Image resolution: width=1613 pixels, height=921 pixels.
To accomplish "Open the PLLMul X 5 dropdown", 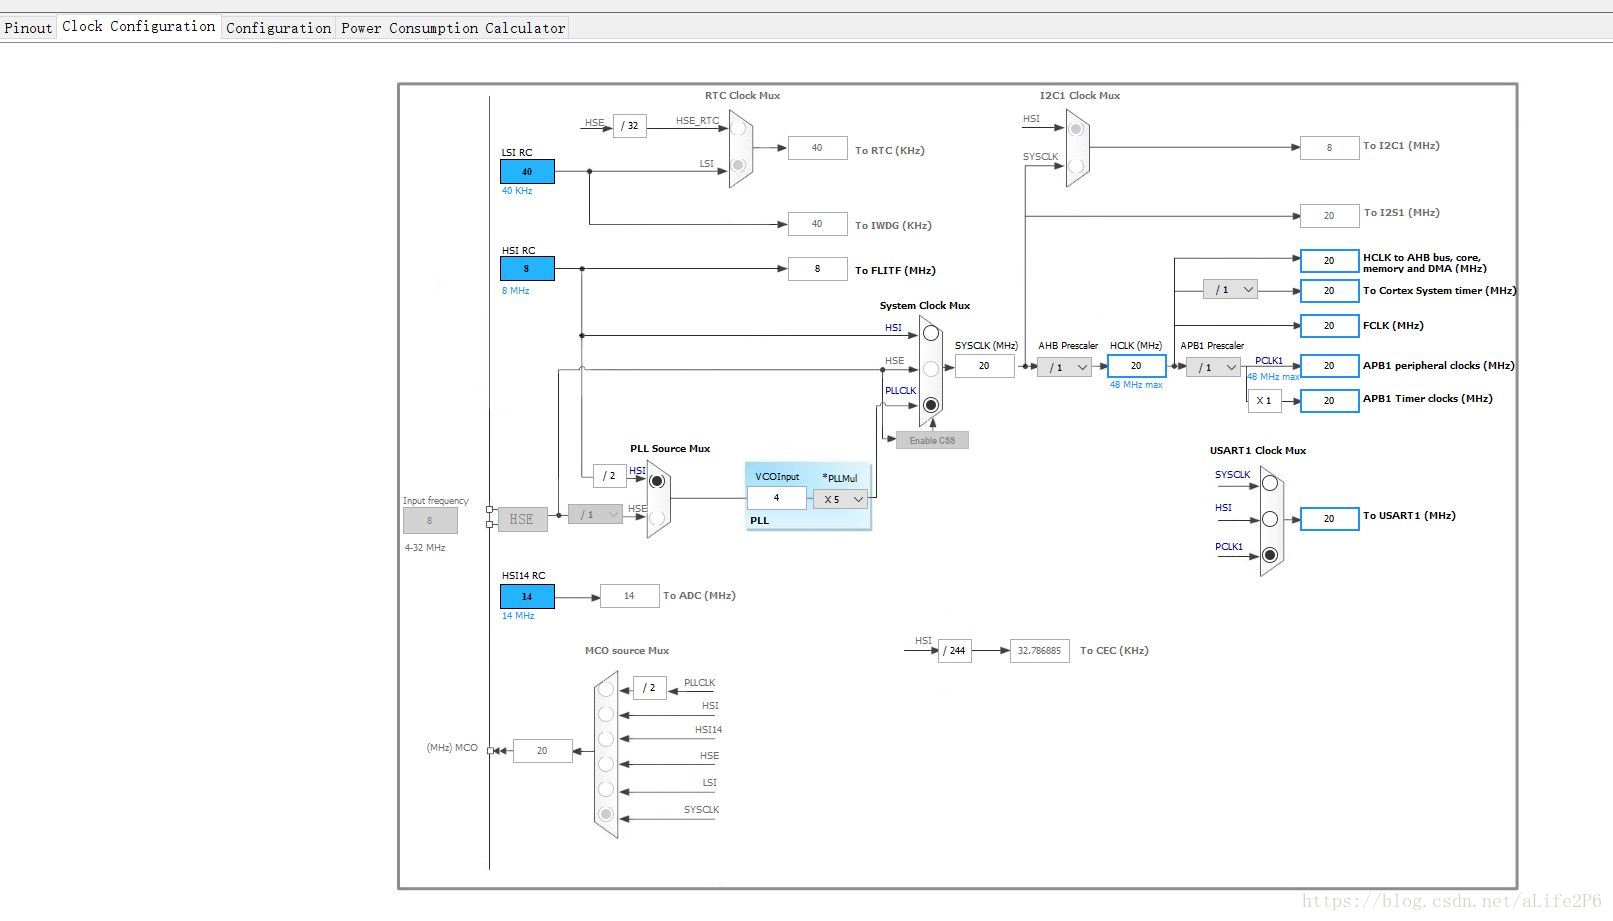I will [x=841, y=499].
